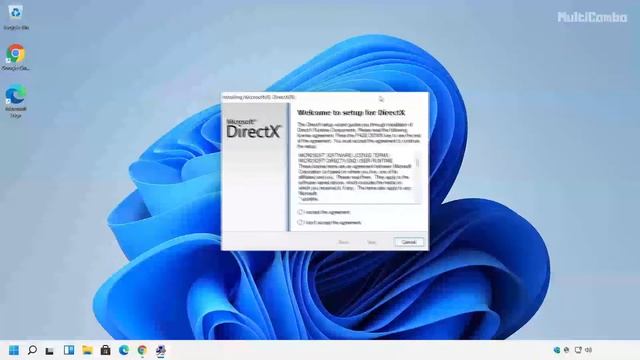Open the Recycle Bin desktop icon
Screen dimensions: 640x360
16,18
